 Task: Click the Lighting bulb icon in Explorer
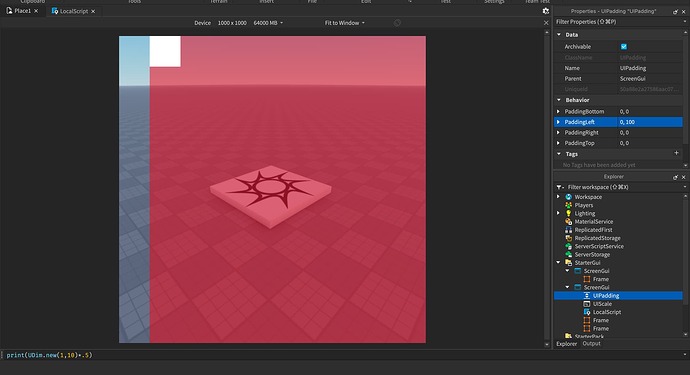[569, 213]
